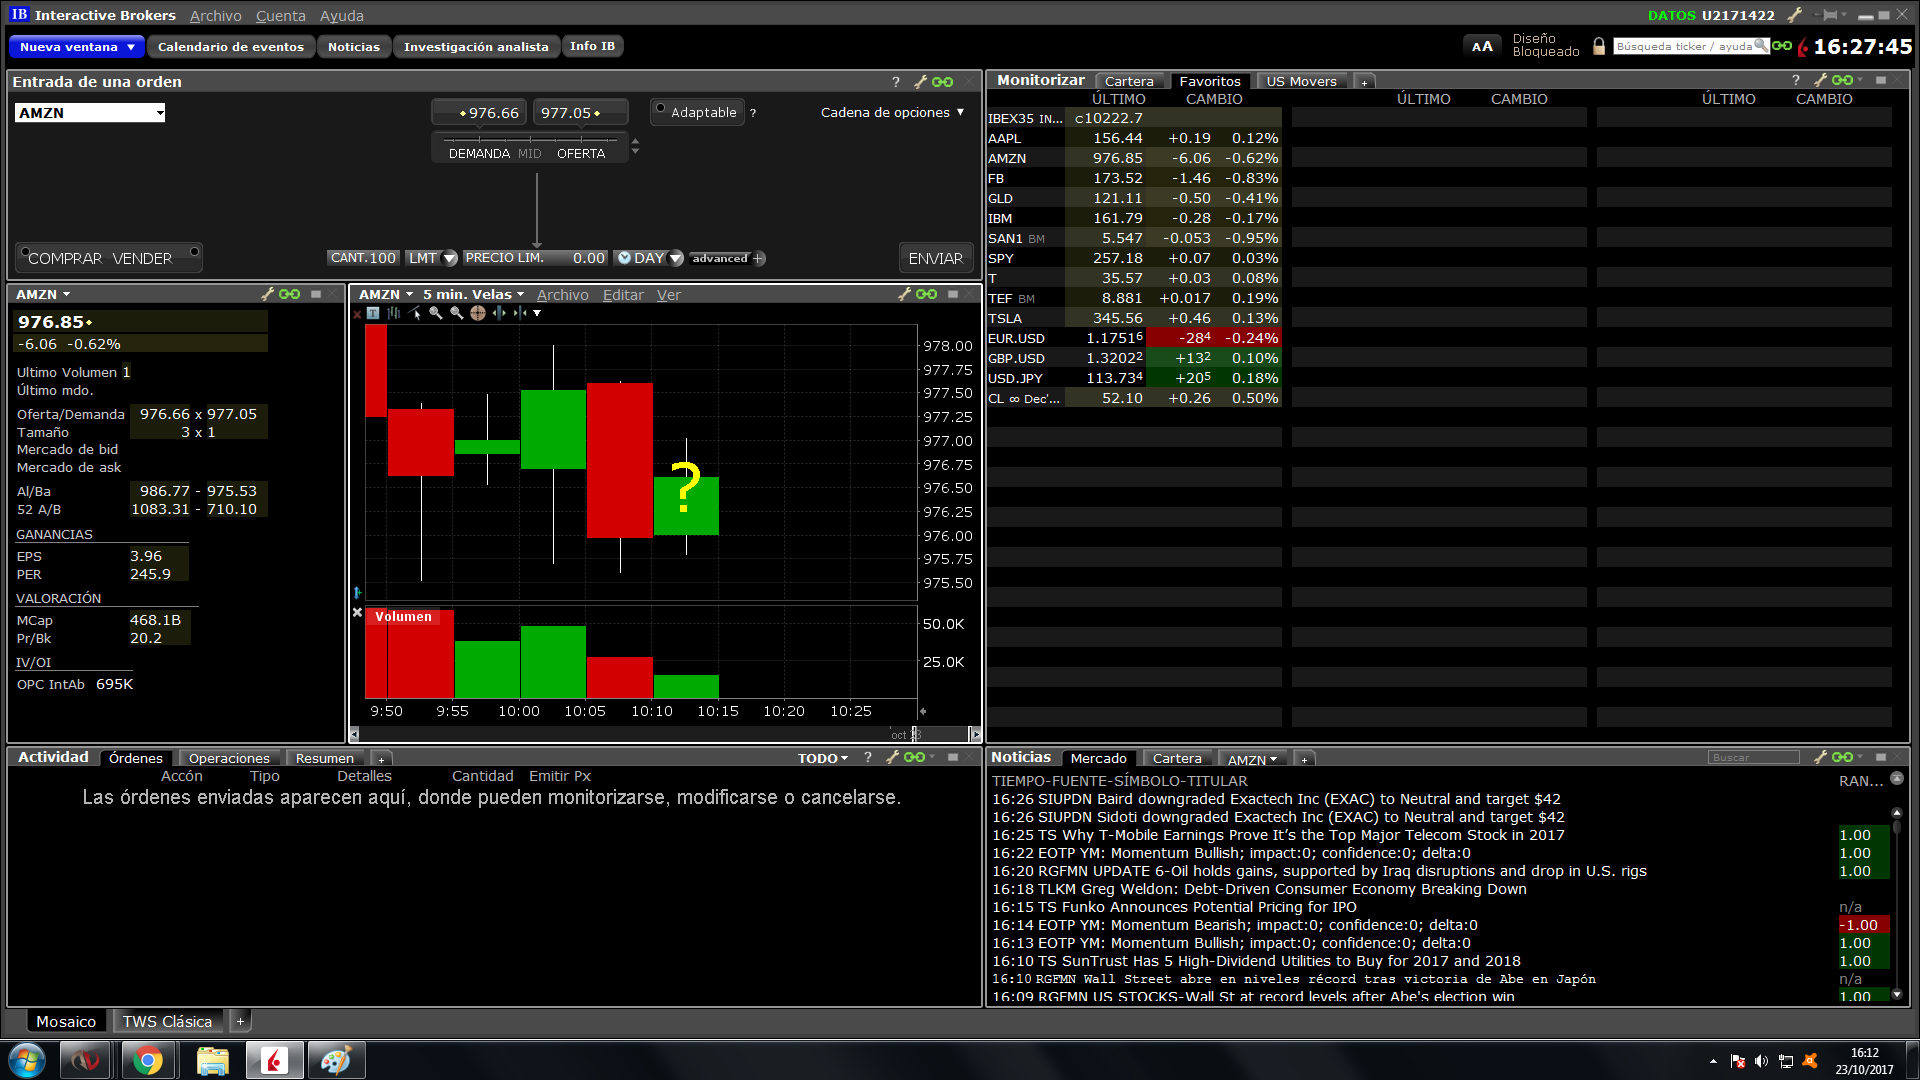Open Actividad panel wrench settings

tap(893, 757)
